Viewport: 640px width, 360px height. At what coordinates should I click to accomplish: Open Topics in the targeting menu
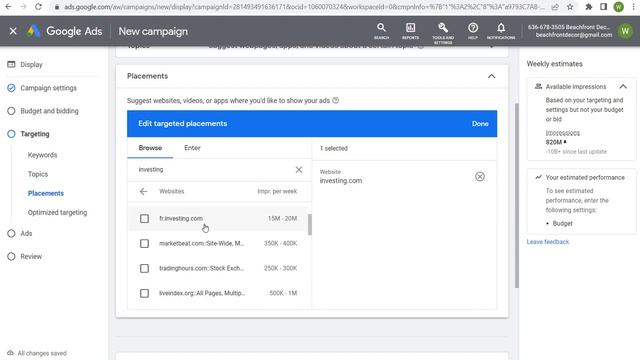click(x=38, y=174)
